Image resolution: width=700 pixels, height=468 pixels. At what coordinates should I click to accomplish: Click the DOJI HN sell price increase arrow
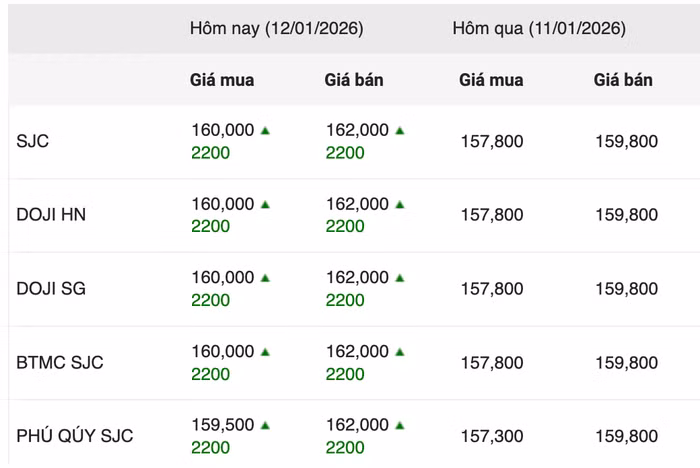pyautogui.click(x=400, y=204)
